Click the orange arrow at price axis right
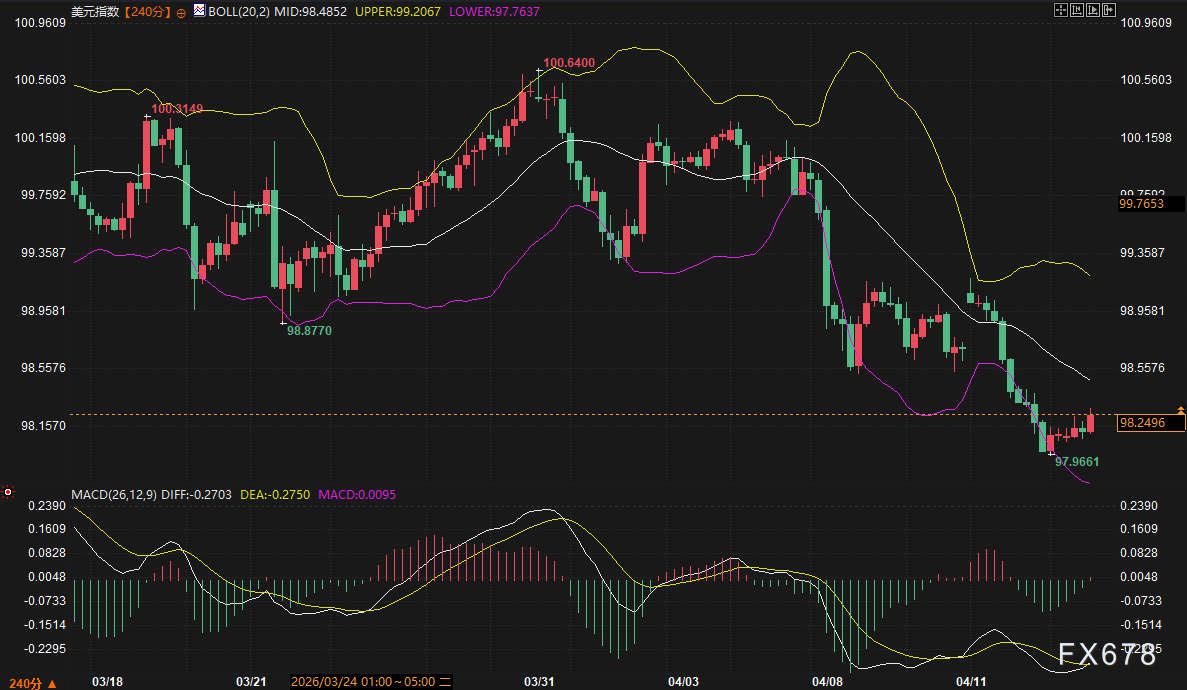This screenshot has width=1187, height=690. tap(1181, 410)
